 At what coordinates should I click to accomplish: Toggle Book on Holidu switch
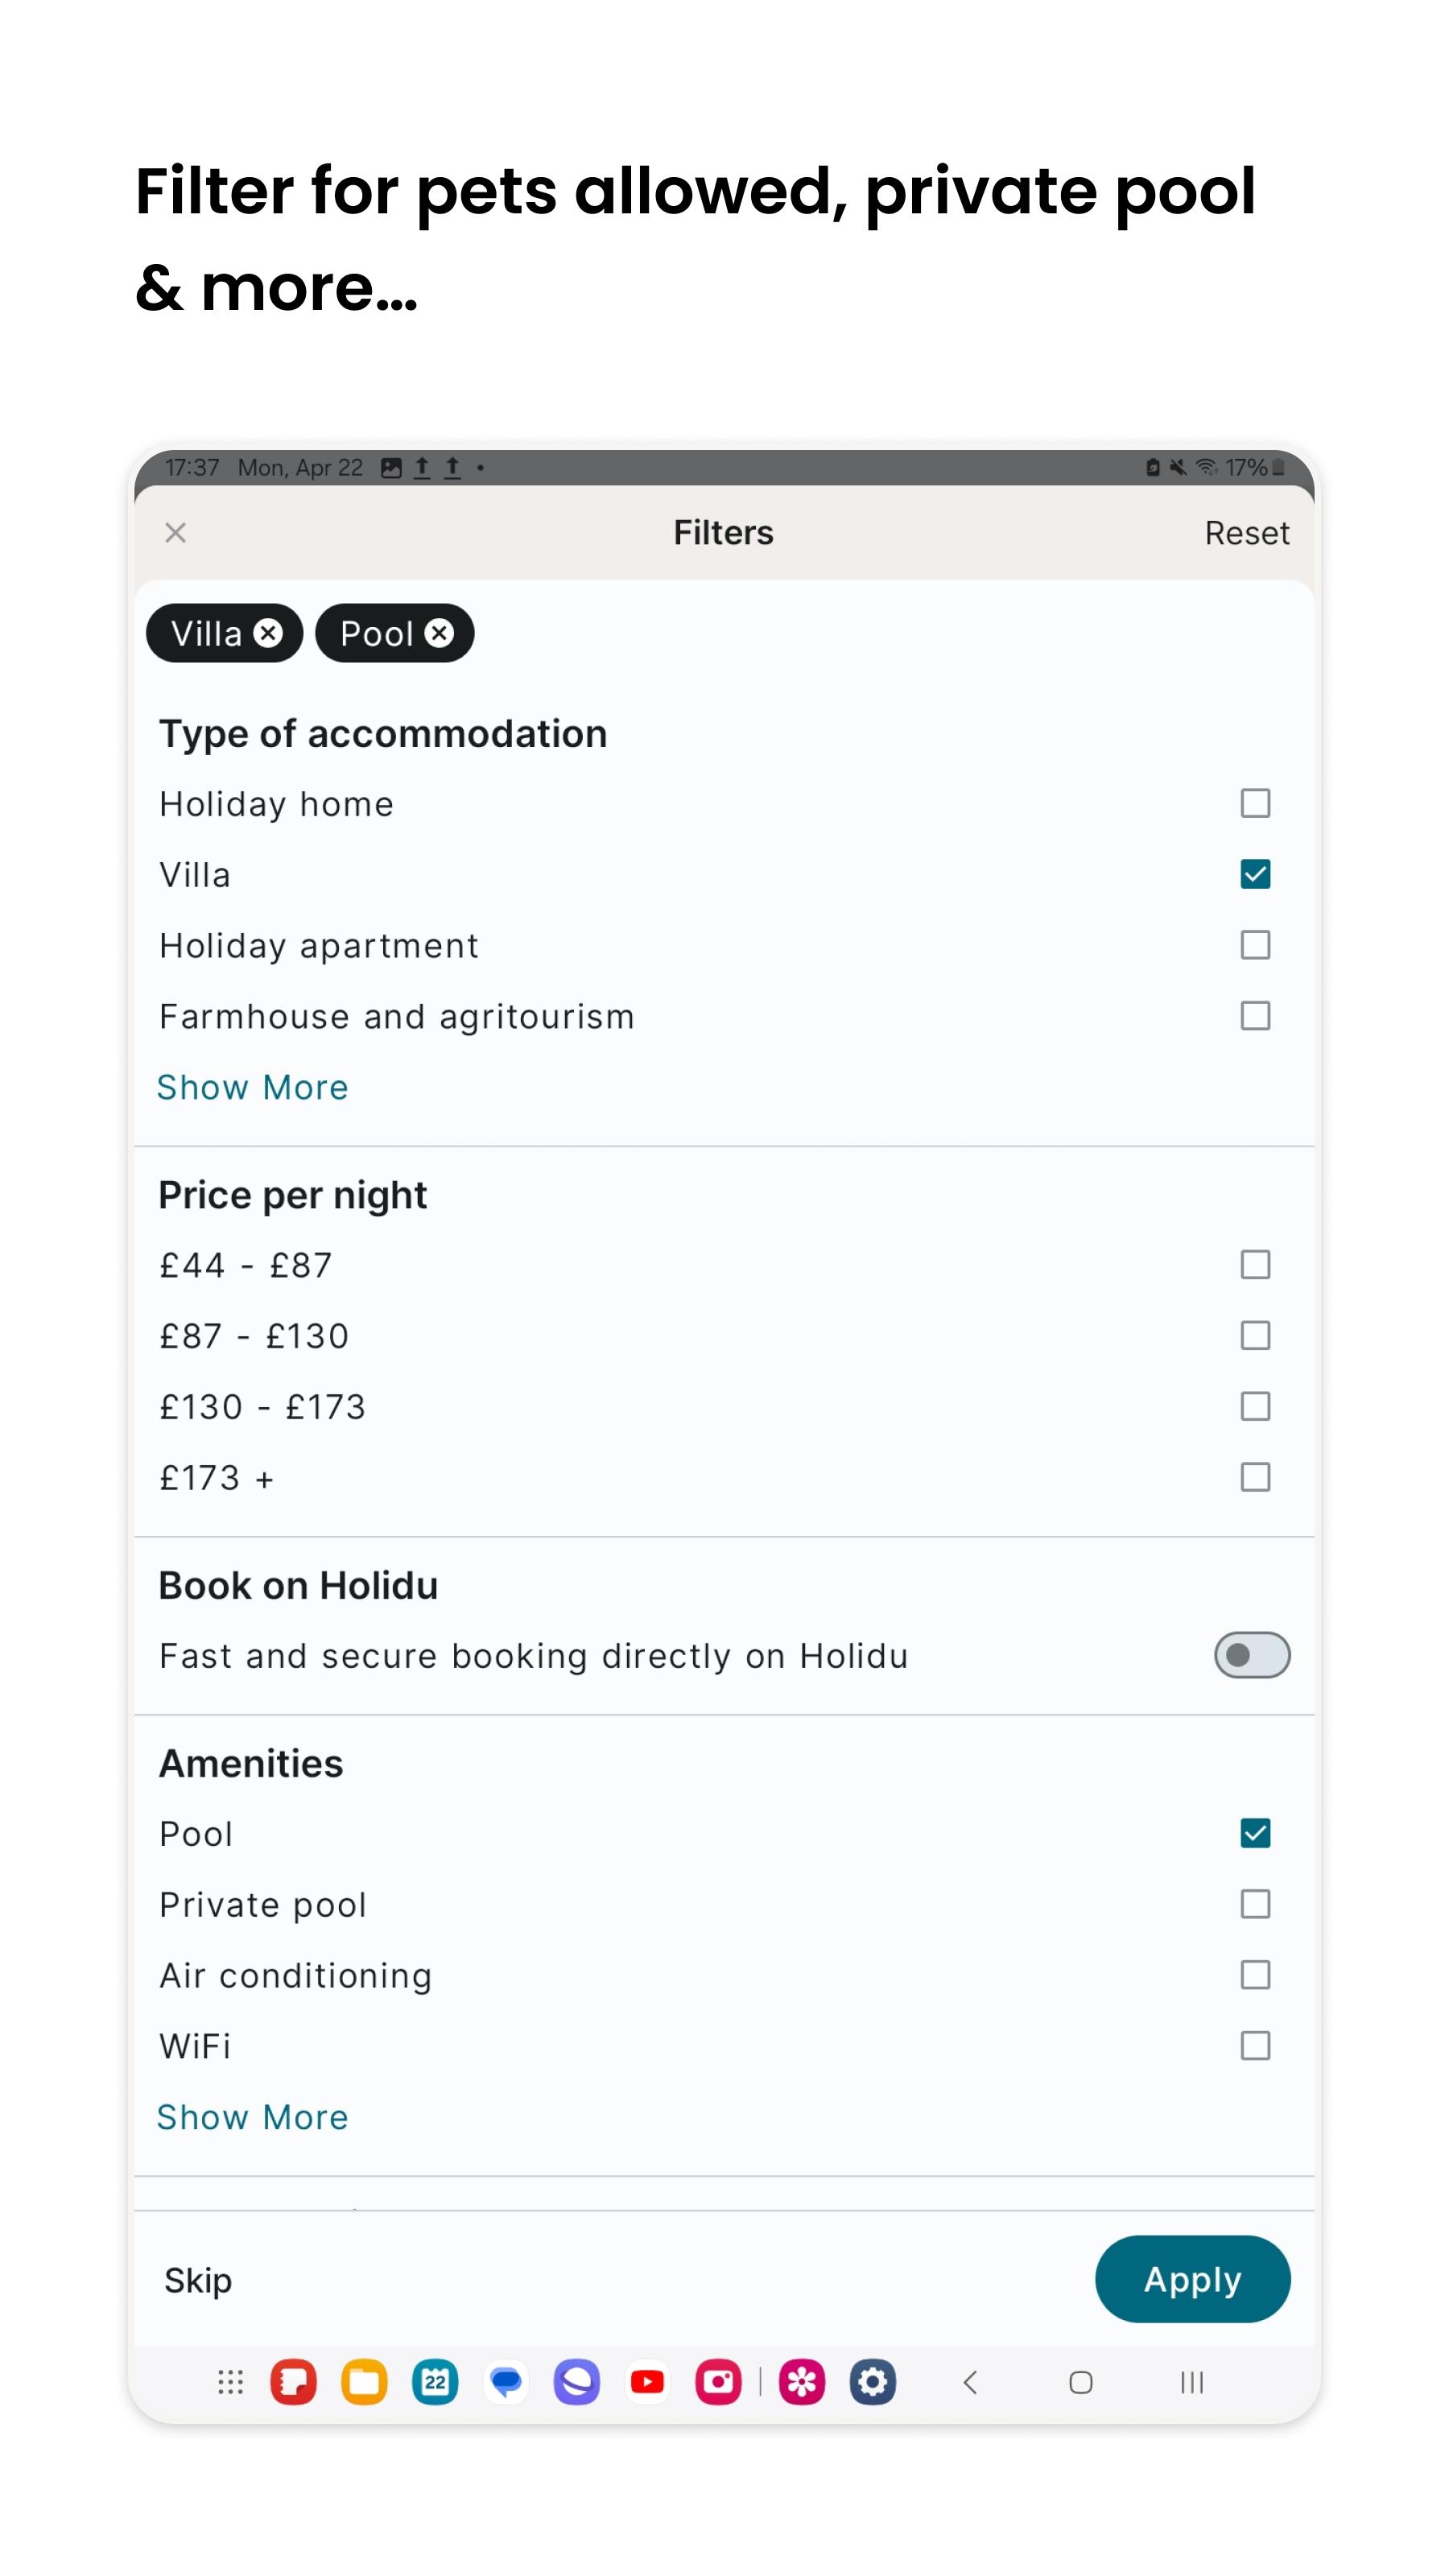pos(1251,1655)
